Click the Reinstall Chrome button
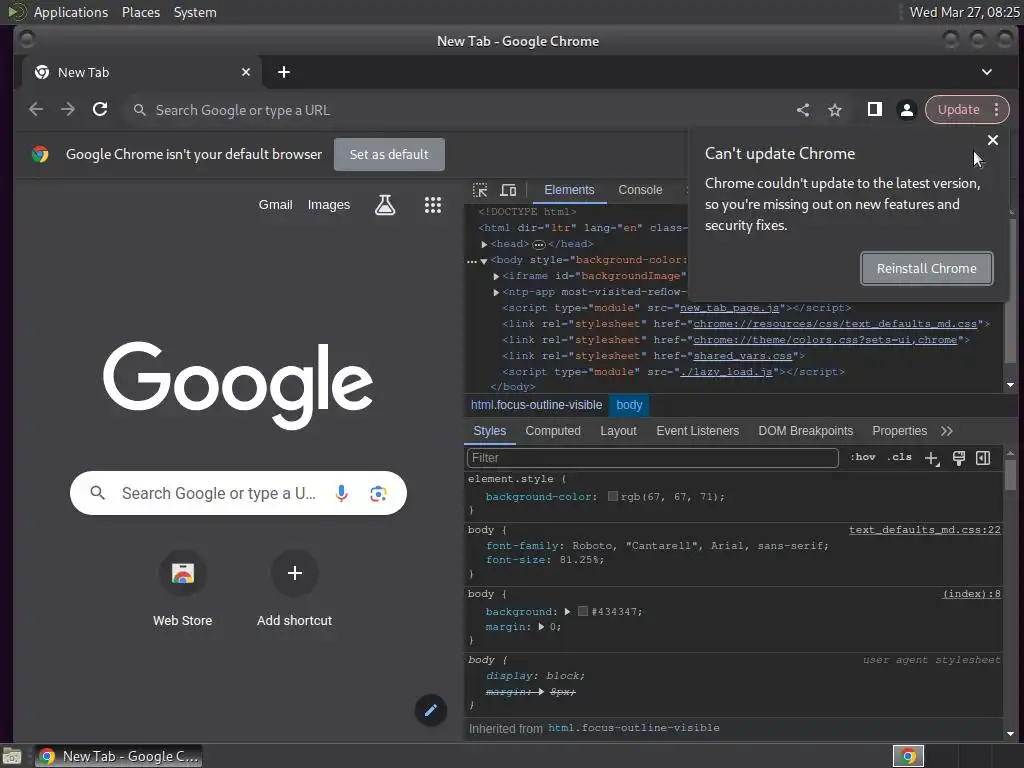Viewport: 1024px width, 768px height. 927,268
